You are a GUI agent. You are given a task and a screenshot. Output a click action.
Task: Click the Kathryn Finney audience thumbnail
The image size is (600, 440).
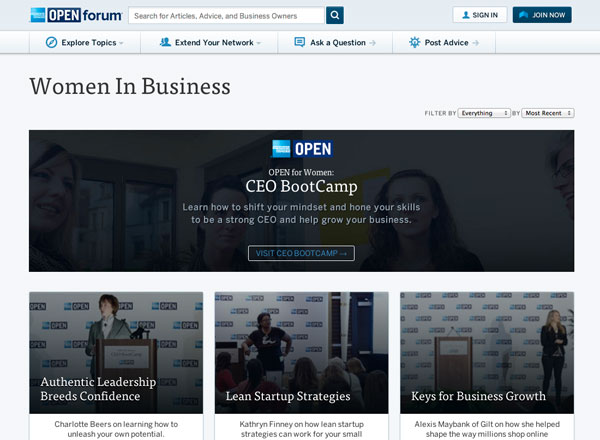[302, 353]
